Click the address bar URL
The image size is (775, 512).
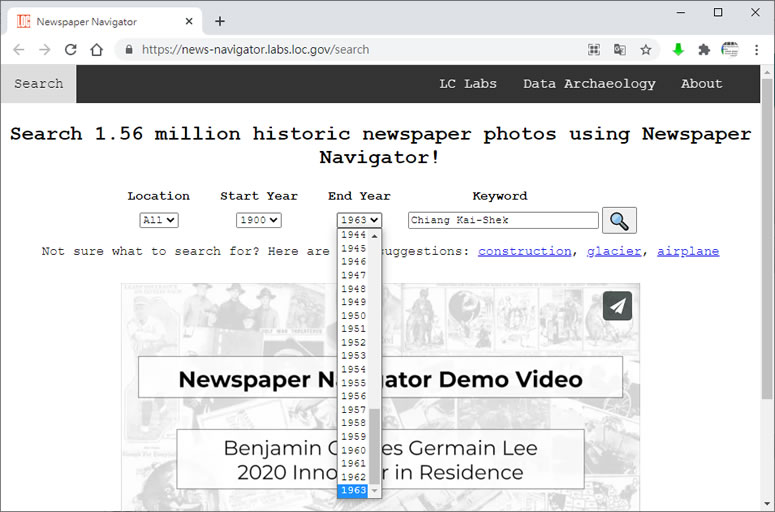coord(256,49)
